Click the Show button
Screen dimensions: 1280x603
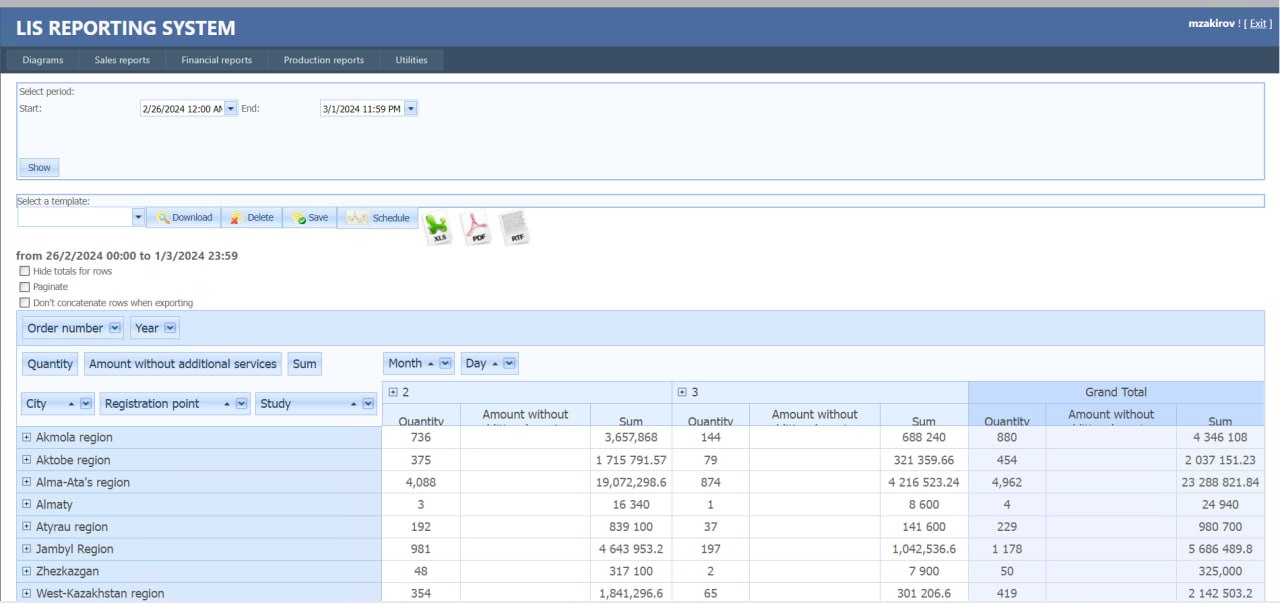pyautogui.click(x=39, y=167)
